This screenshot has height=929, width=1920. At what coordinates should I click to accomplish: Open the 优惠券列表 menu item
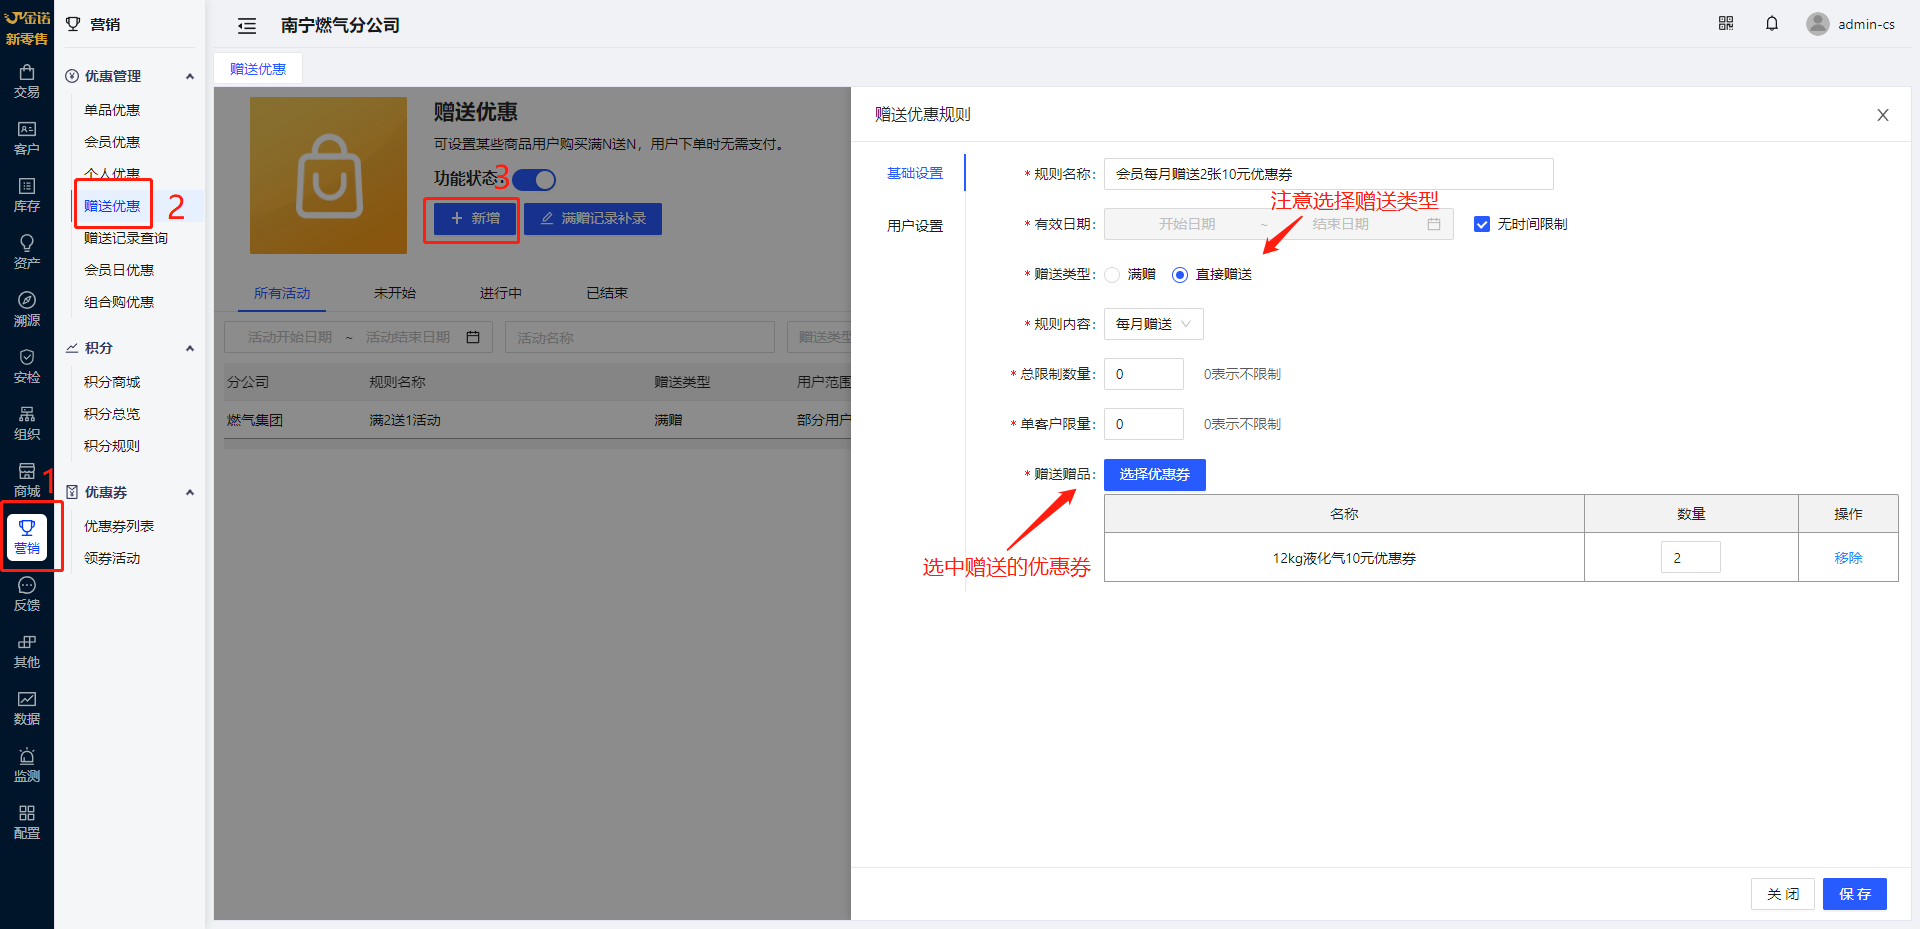coord(119,526)
